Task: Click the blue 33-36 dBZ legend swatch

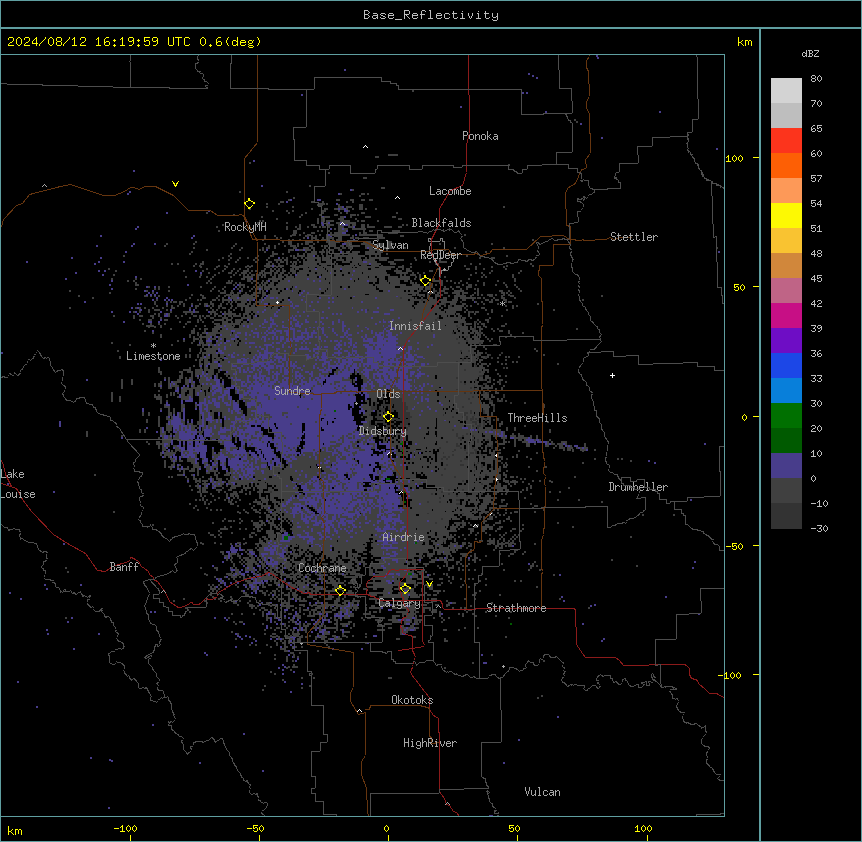Action: tap(786, 365)
